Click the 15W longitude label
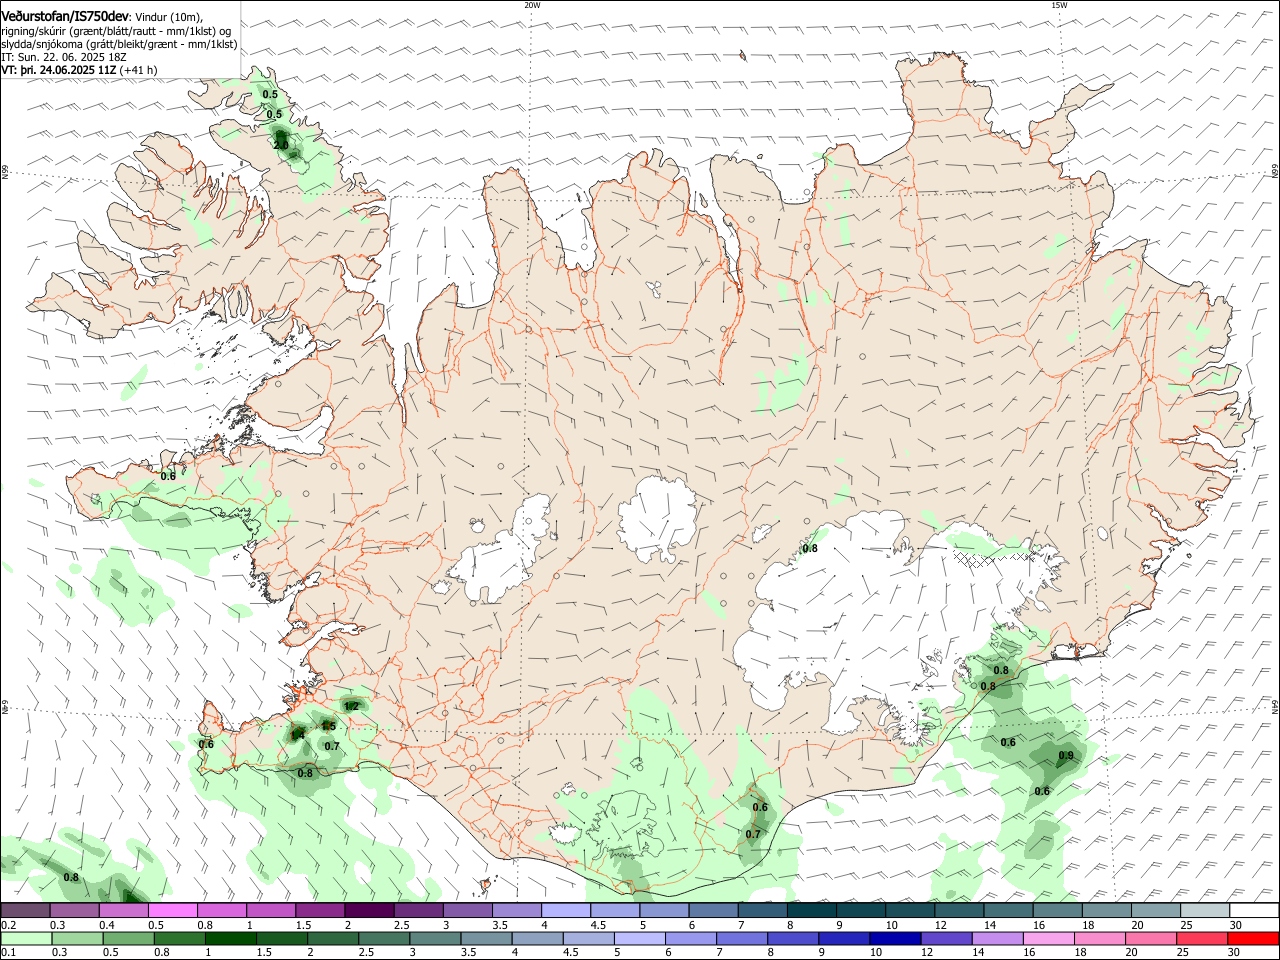 1059,5
